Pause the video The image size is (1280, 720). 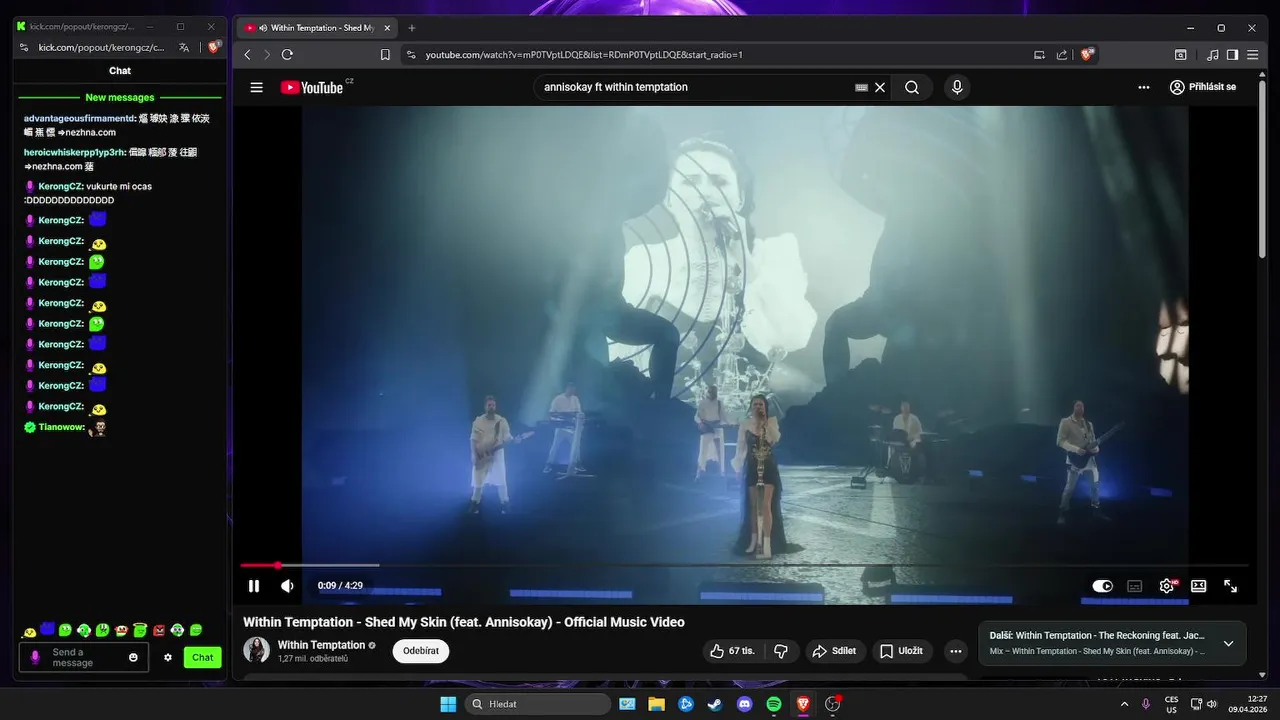pos(254,586)
